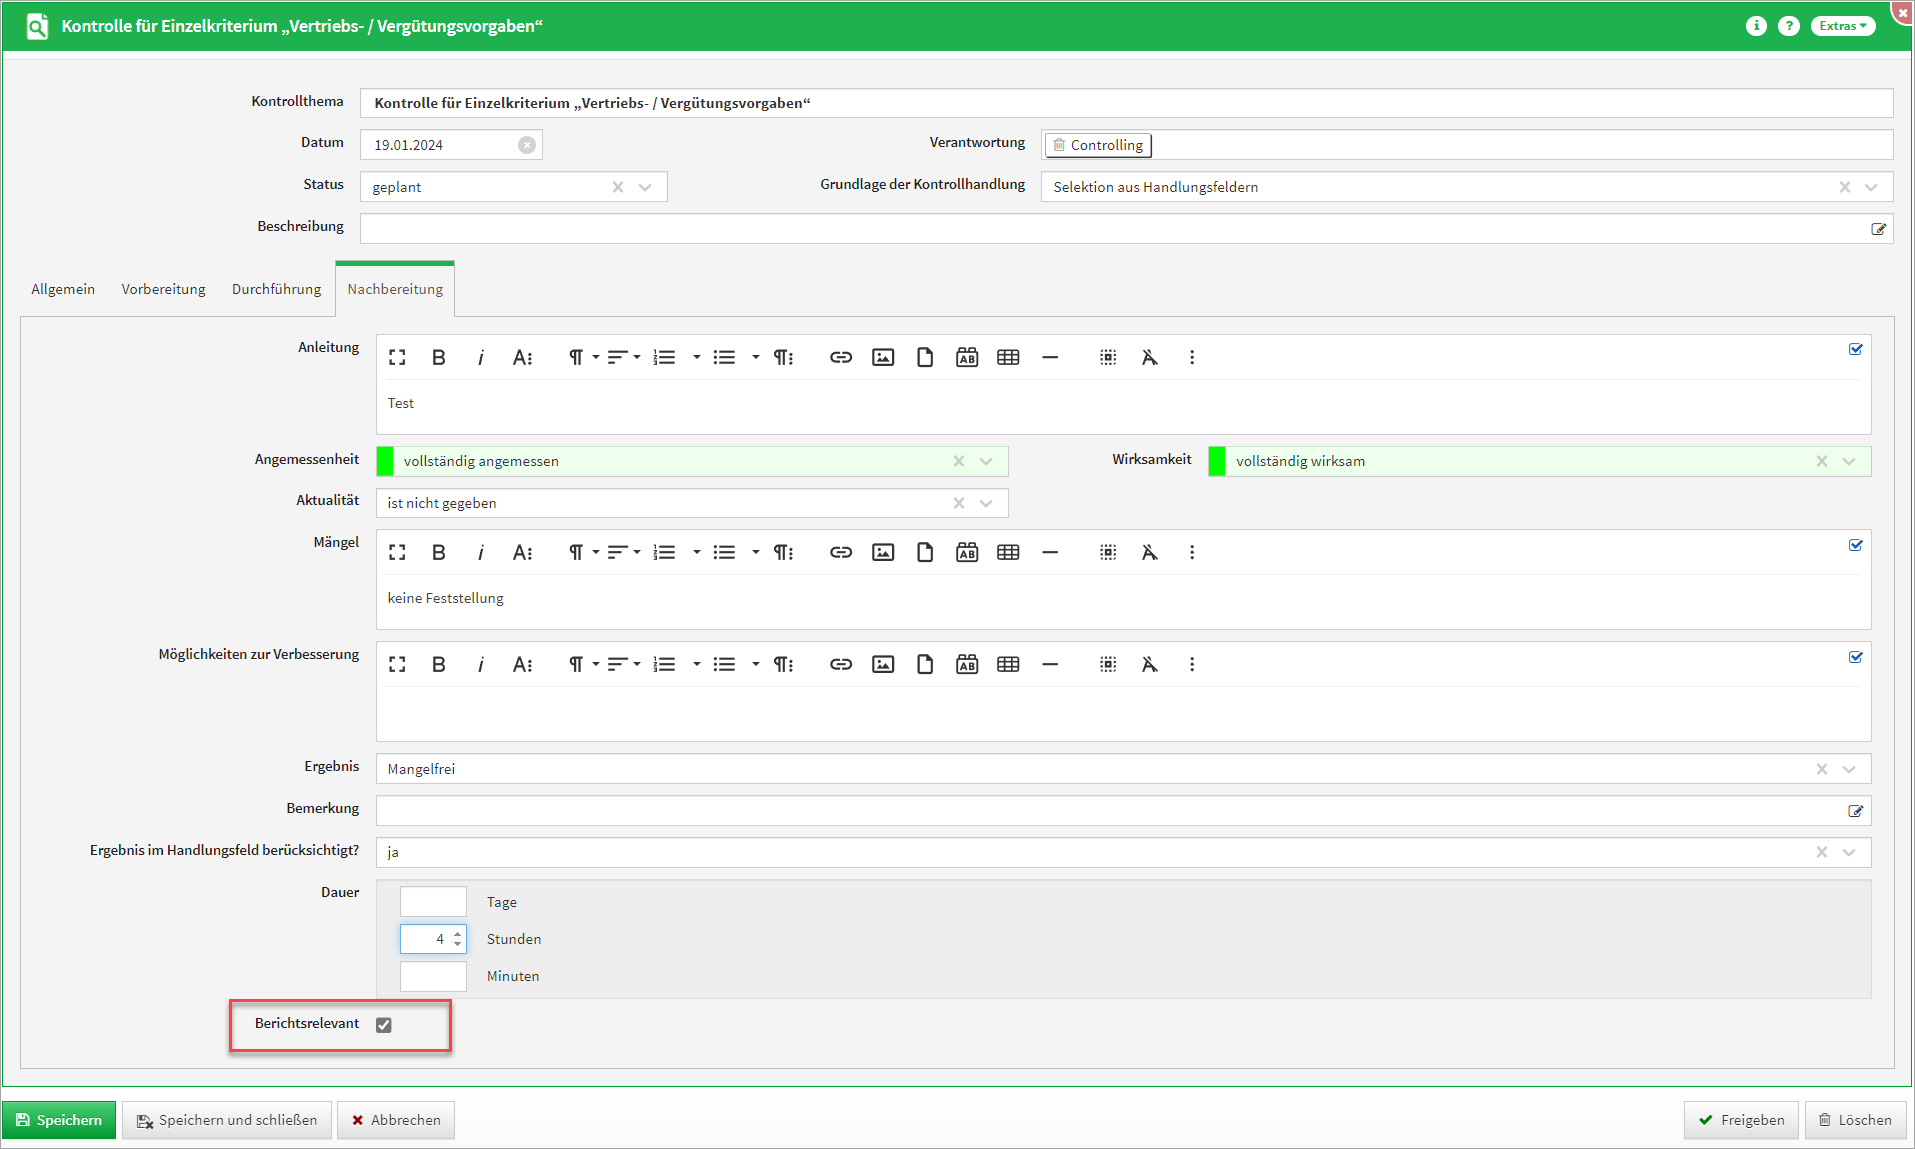Click the Freigeben button
1915x1149 pixels.
click(1741, 1120)
